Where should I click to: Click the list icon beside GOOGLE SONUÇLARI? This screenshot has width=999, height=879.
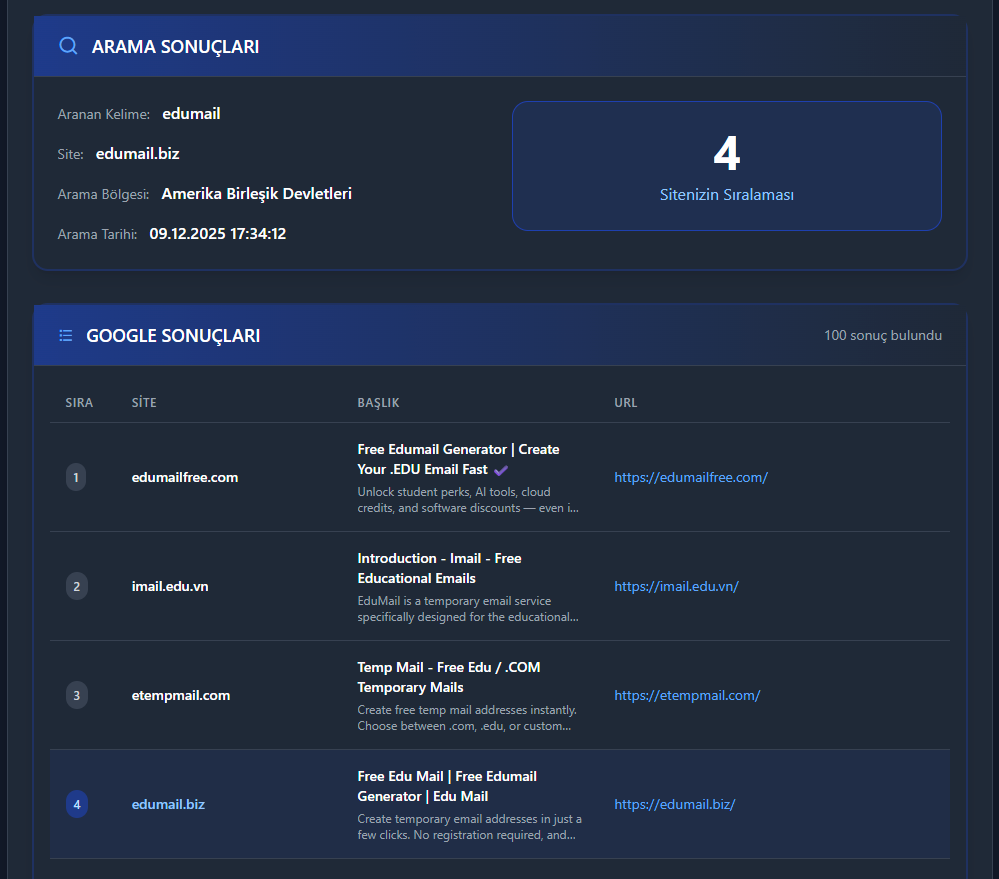click(66, 336)
